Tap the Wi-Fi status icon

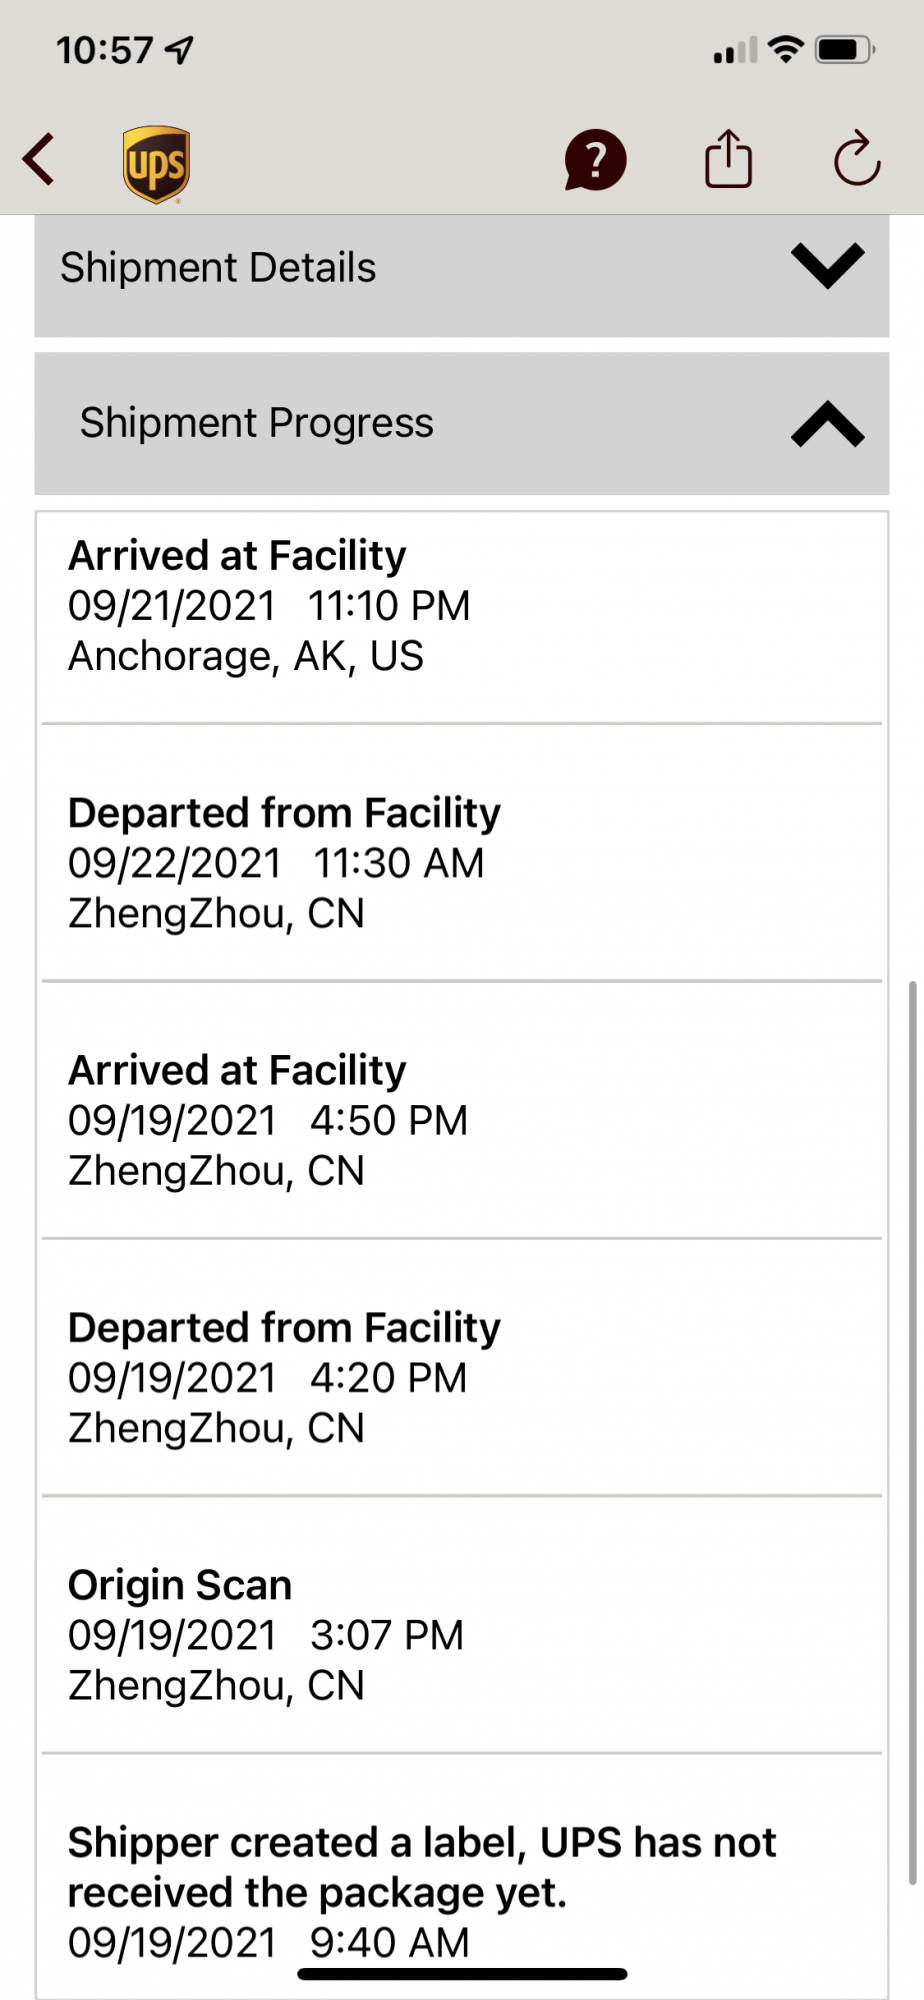pos(787,49)
